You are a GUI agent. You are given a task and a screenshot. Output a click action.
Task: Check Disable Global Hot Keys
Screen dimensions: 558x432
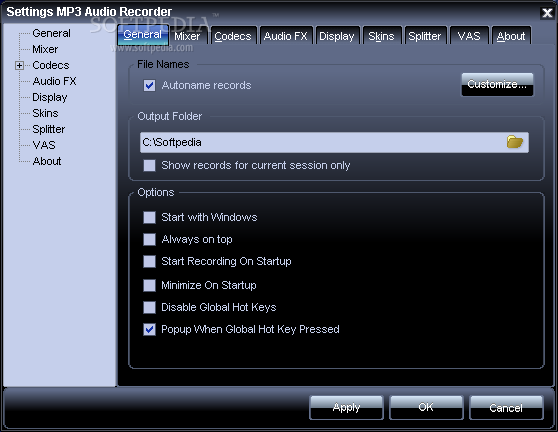click(149, 307)
